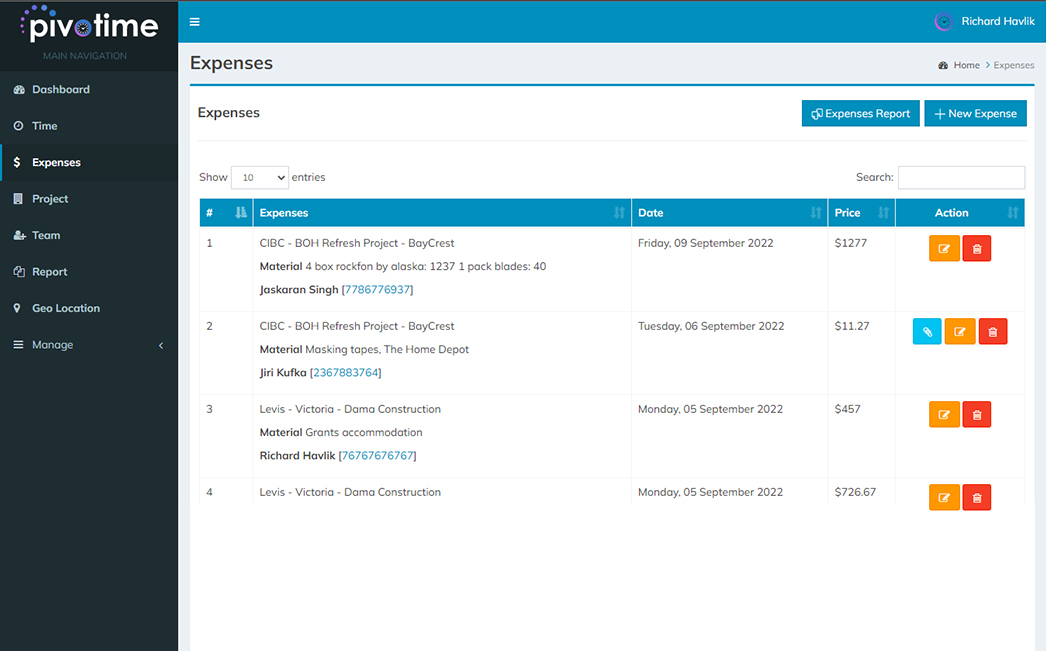Delete expense row 1 using trash icon
The image size is (1046, 651).
[x=977, y=249]
